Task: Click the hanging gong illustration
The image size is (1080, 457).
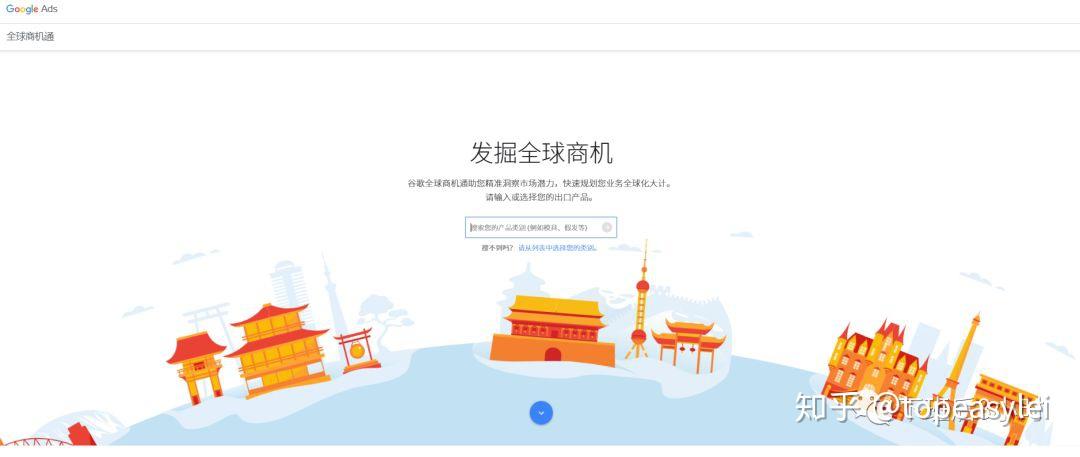Action: click(357, 351)
